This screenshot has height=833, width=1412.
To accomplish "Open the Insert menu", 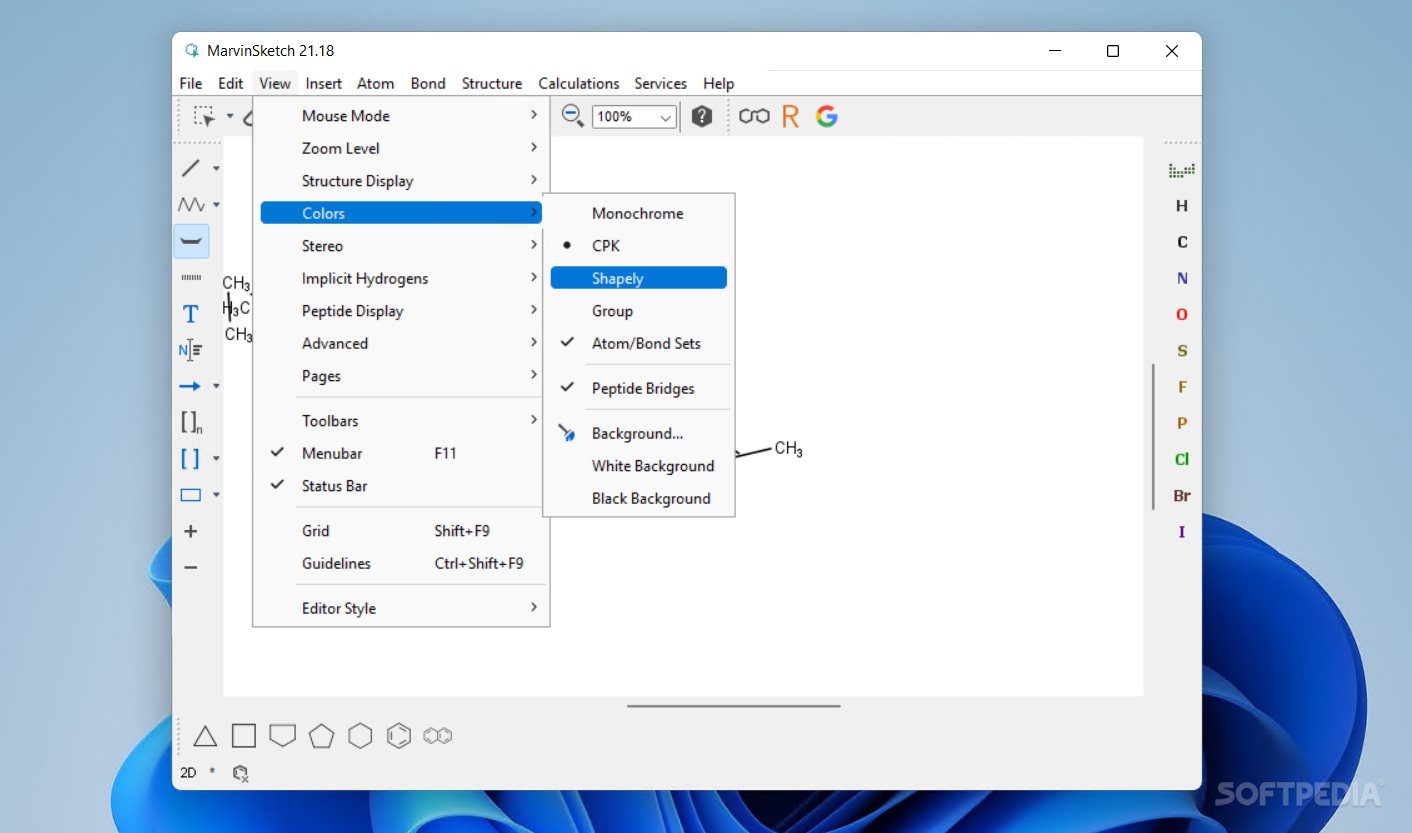I will point(324,83).
